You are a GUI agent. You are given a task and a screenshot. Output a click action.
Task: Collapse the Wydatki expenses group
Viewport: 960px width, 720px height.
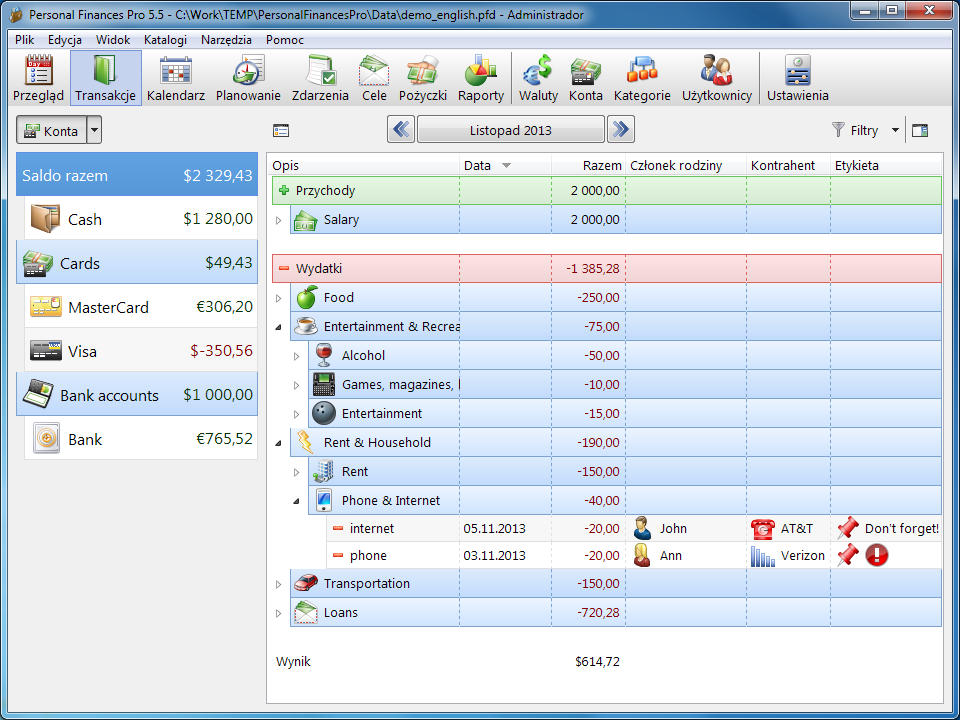[284, 269]
